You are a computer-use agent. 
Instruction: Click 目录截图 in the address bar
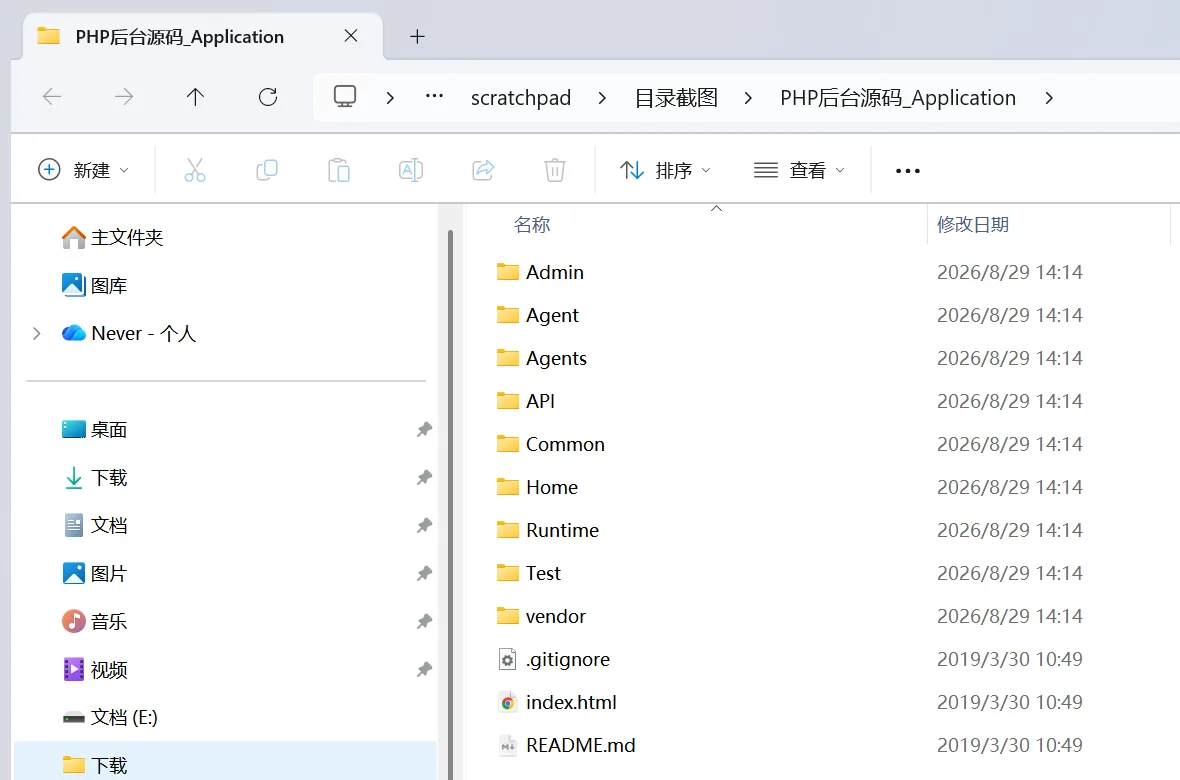coord(676,97)
